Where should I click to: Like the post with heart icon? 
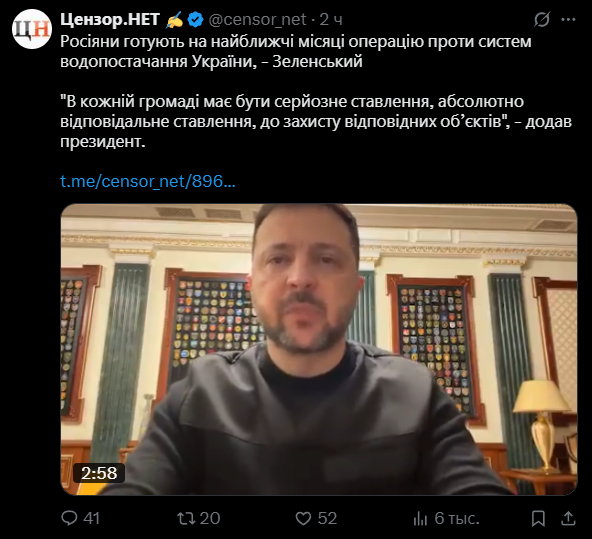(x=303, y=518)
